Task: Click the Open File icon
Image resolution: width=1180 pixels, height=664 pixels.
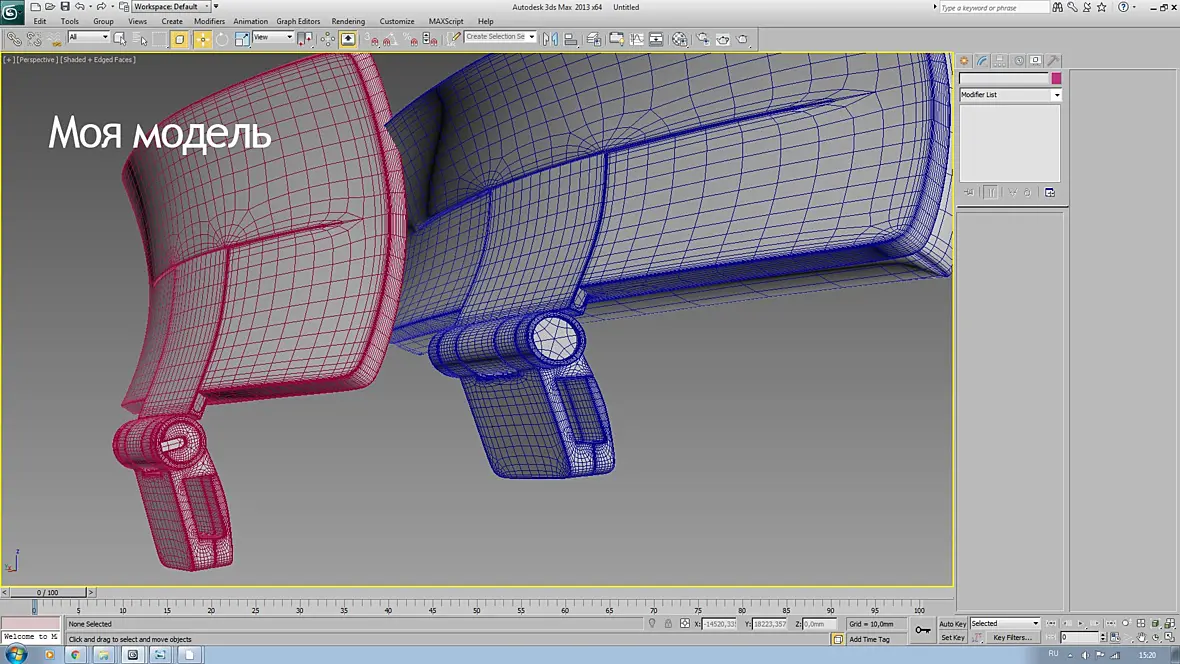Action: 50,7
